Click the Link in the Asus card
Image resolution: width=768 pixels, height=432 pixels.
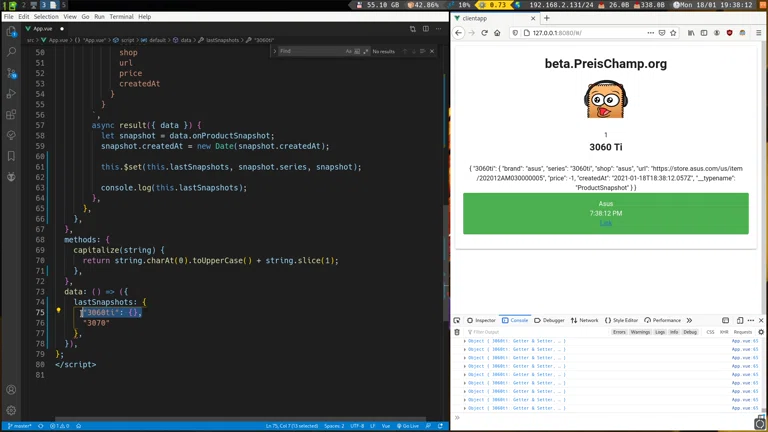[x=605, y=223]
